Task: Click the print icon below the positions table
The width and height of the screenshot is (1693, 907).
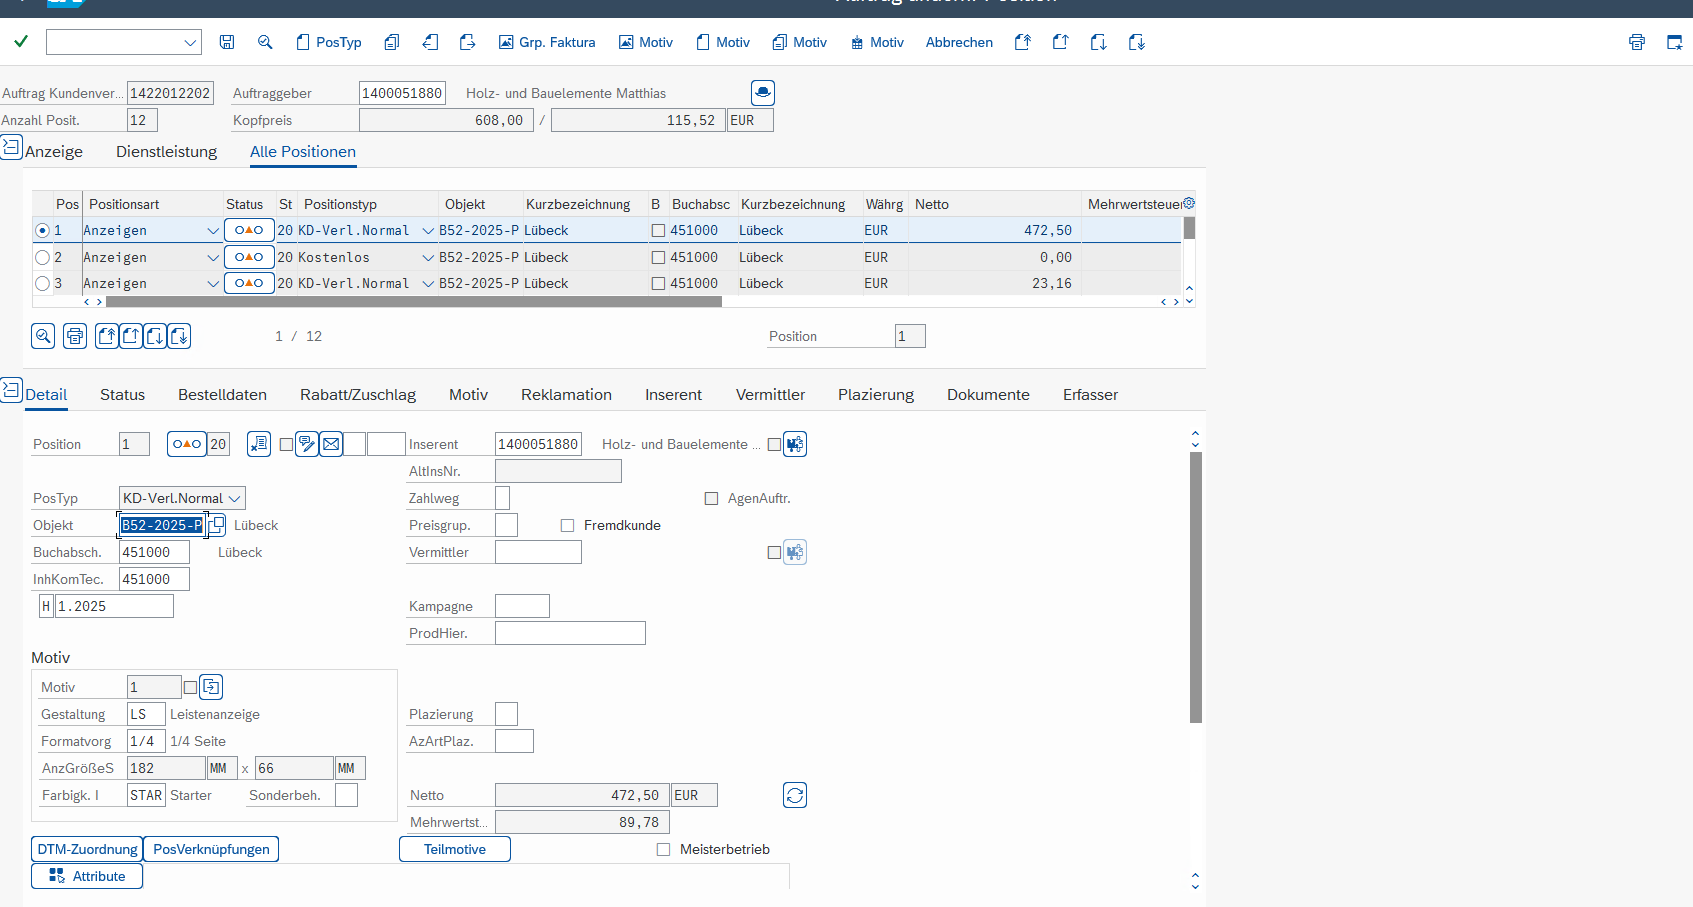Action: pyautogui.click(x=75, y=336)
